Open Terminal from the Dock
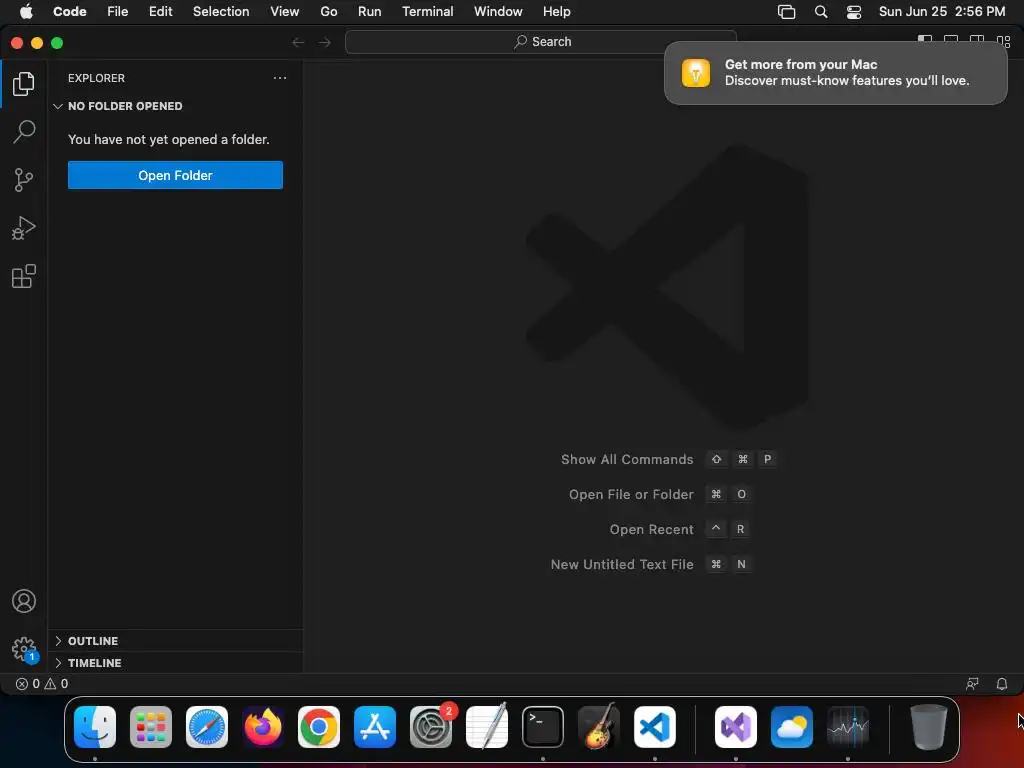The width and height of the screenshot is (1024, 768). pos(543,727)
